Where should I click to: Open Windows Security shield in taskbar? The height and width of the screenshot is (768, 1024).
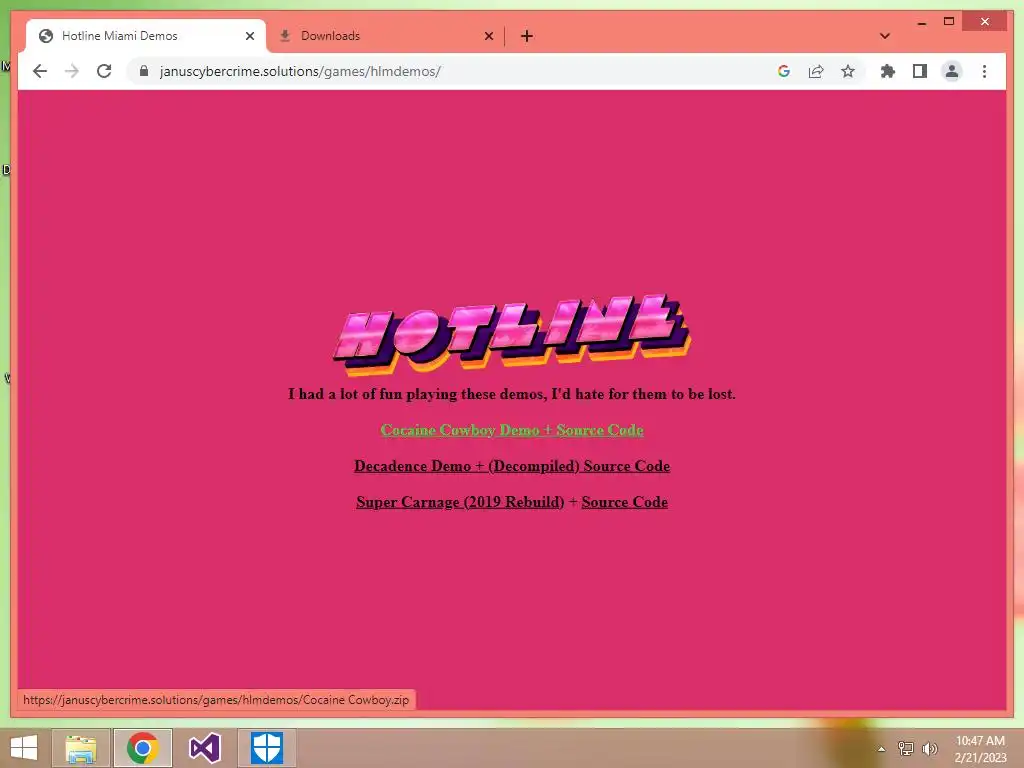point(266,748)
